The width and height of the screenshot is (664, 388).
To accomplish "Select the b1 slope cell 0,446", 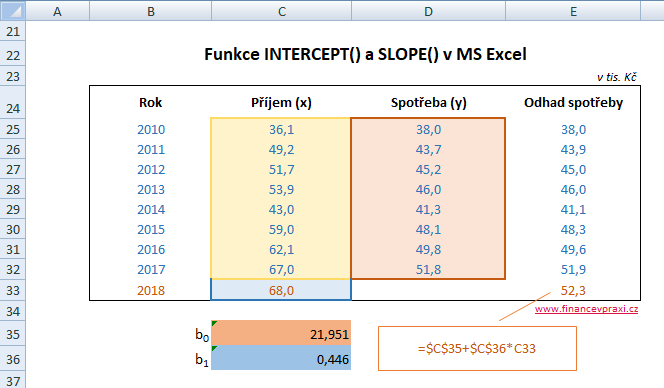I will [x=281, y=358].
